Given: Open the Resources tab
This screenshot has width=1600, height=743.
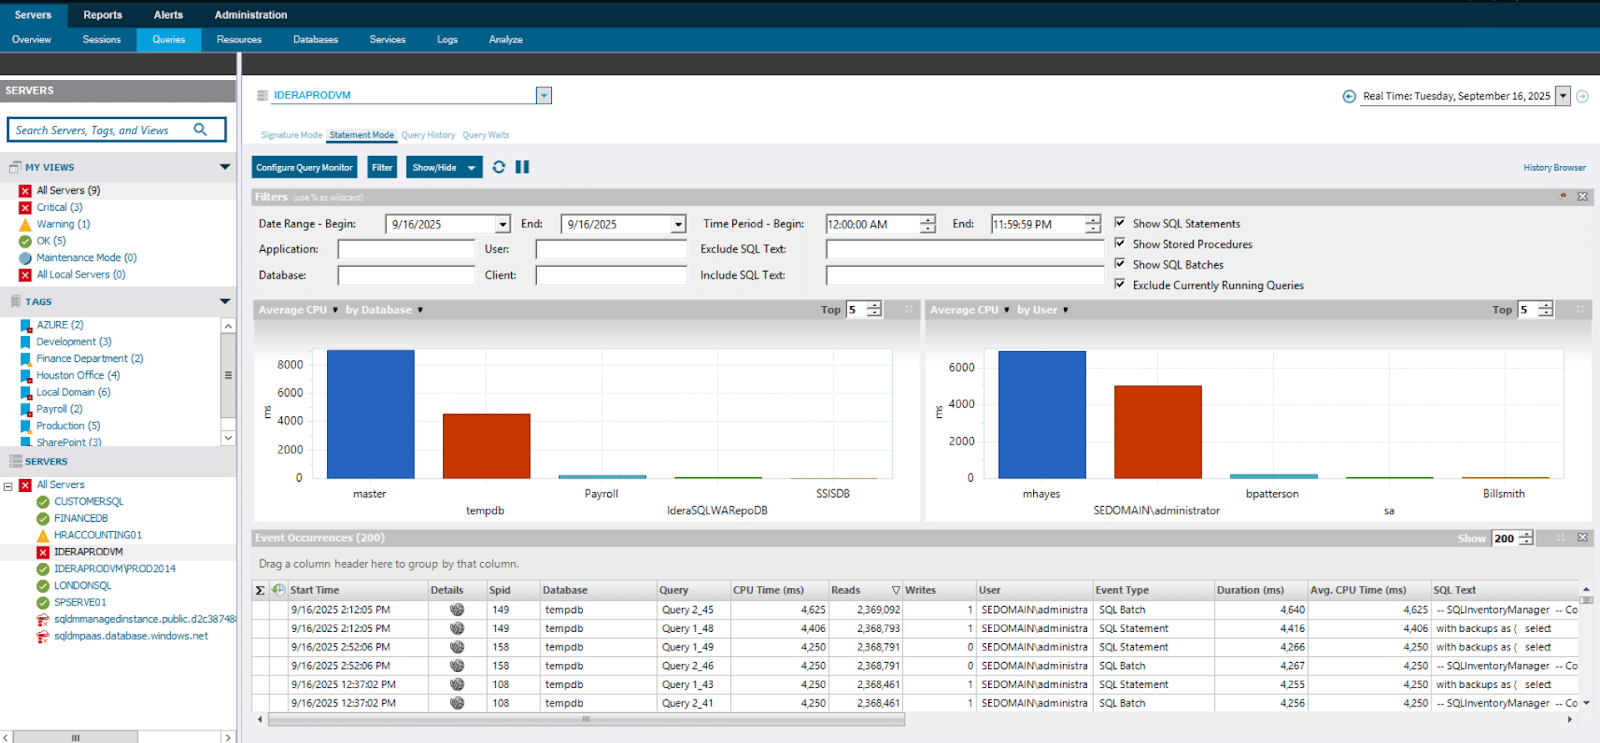Looking at the screenshot, I should pos(239,40).
